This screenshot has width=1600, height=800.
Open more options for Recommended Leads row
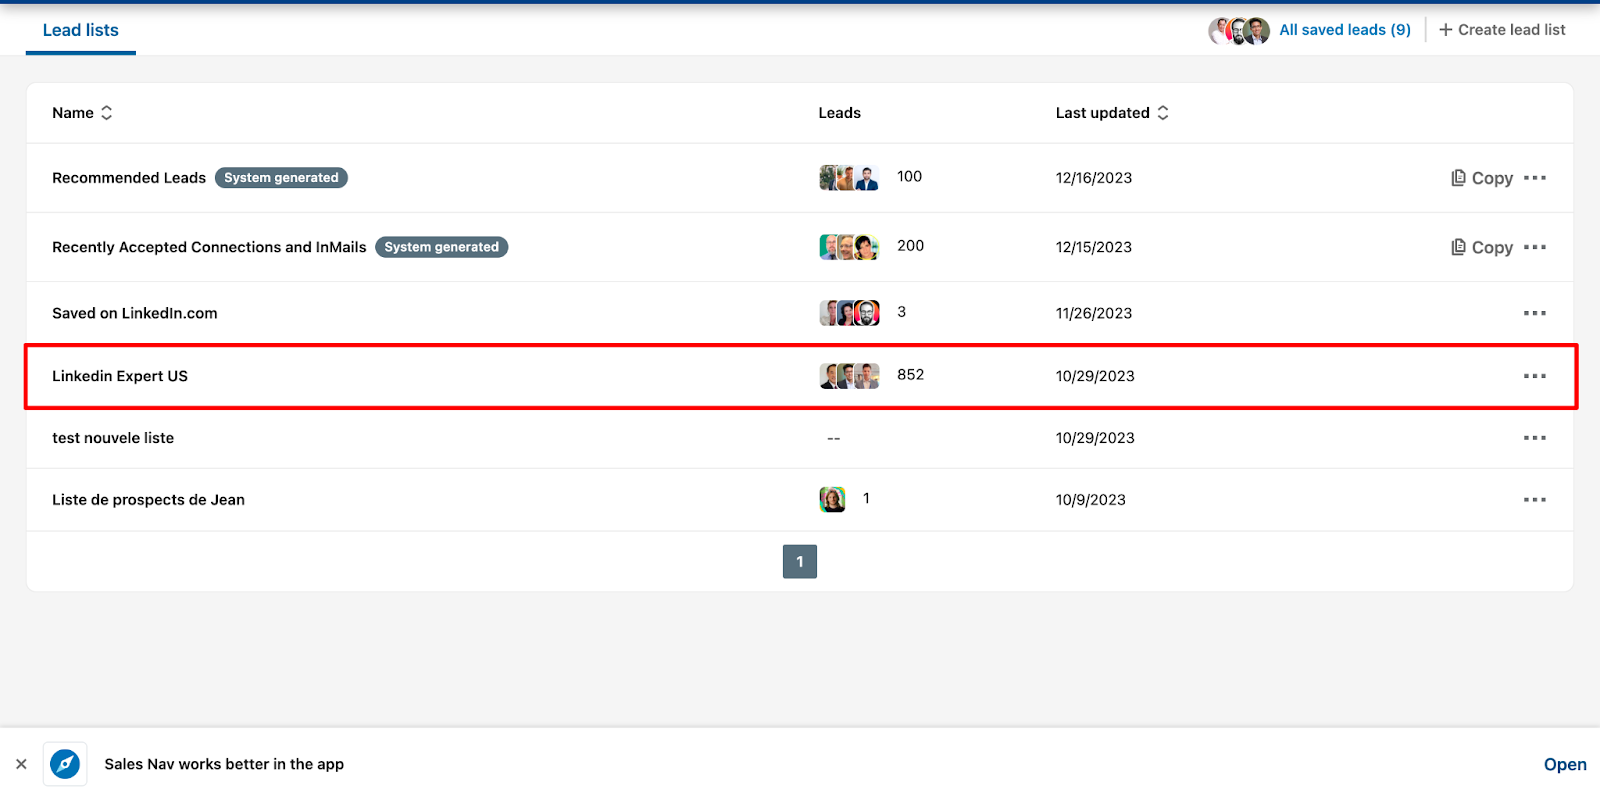1535,178
